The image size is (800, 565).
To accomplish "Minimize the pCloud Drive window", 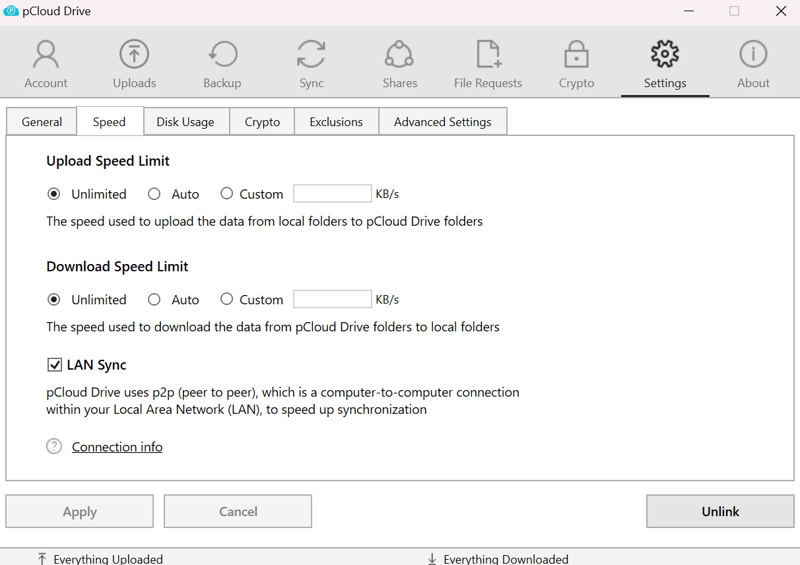I will [689, 11].
